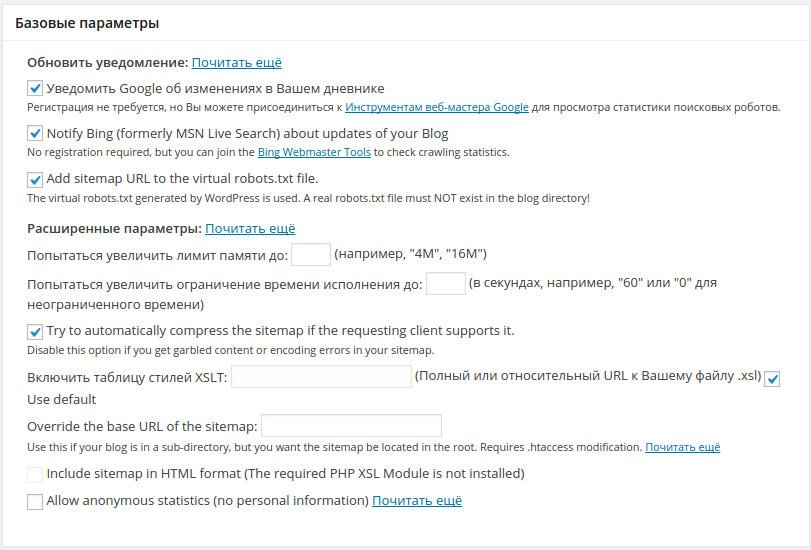
Task: Uncheck the notify Google checkbox
Action: point(35,88)
